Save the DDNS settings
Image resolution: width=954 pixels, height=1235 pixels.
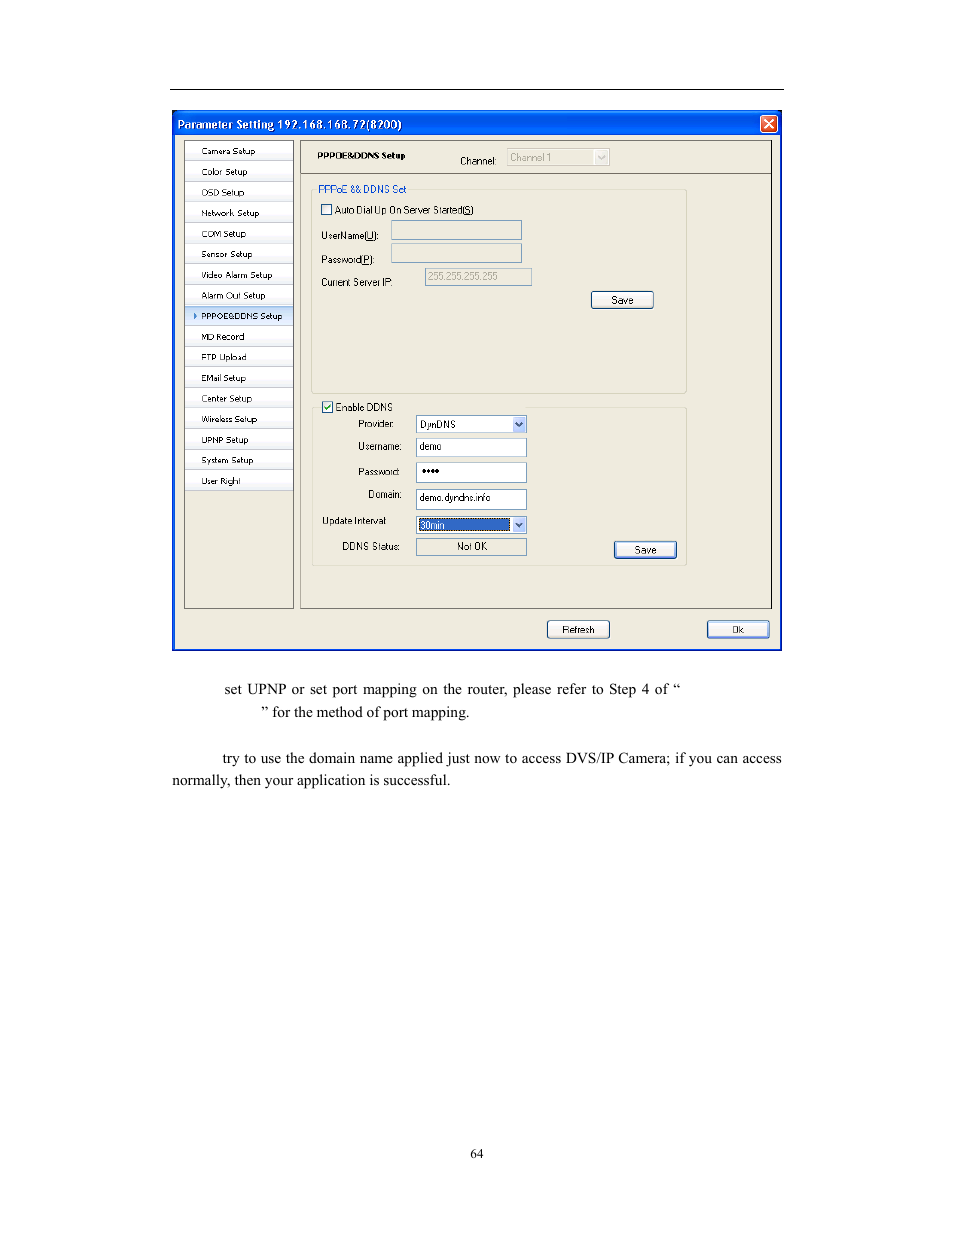point(645,550)
